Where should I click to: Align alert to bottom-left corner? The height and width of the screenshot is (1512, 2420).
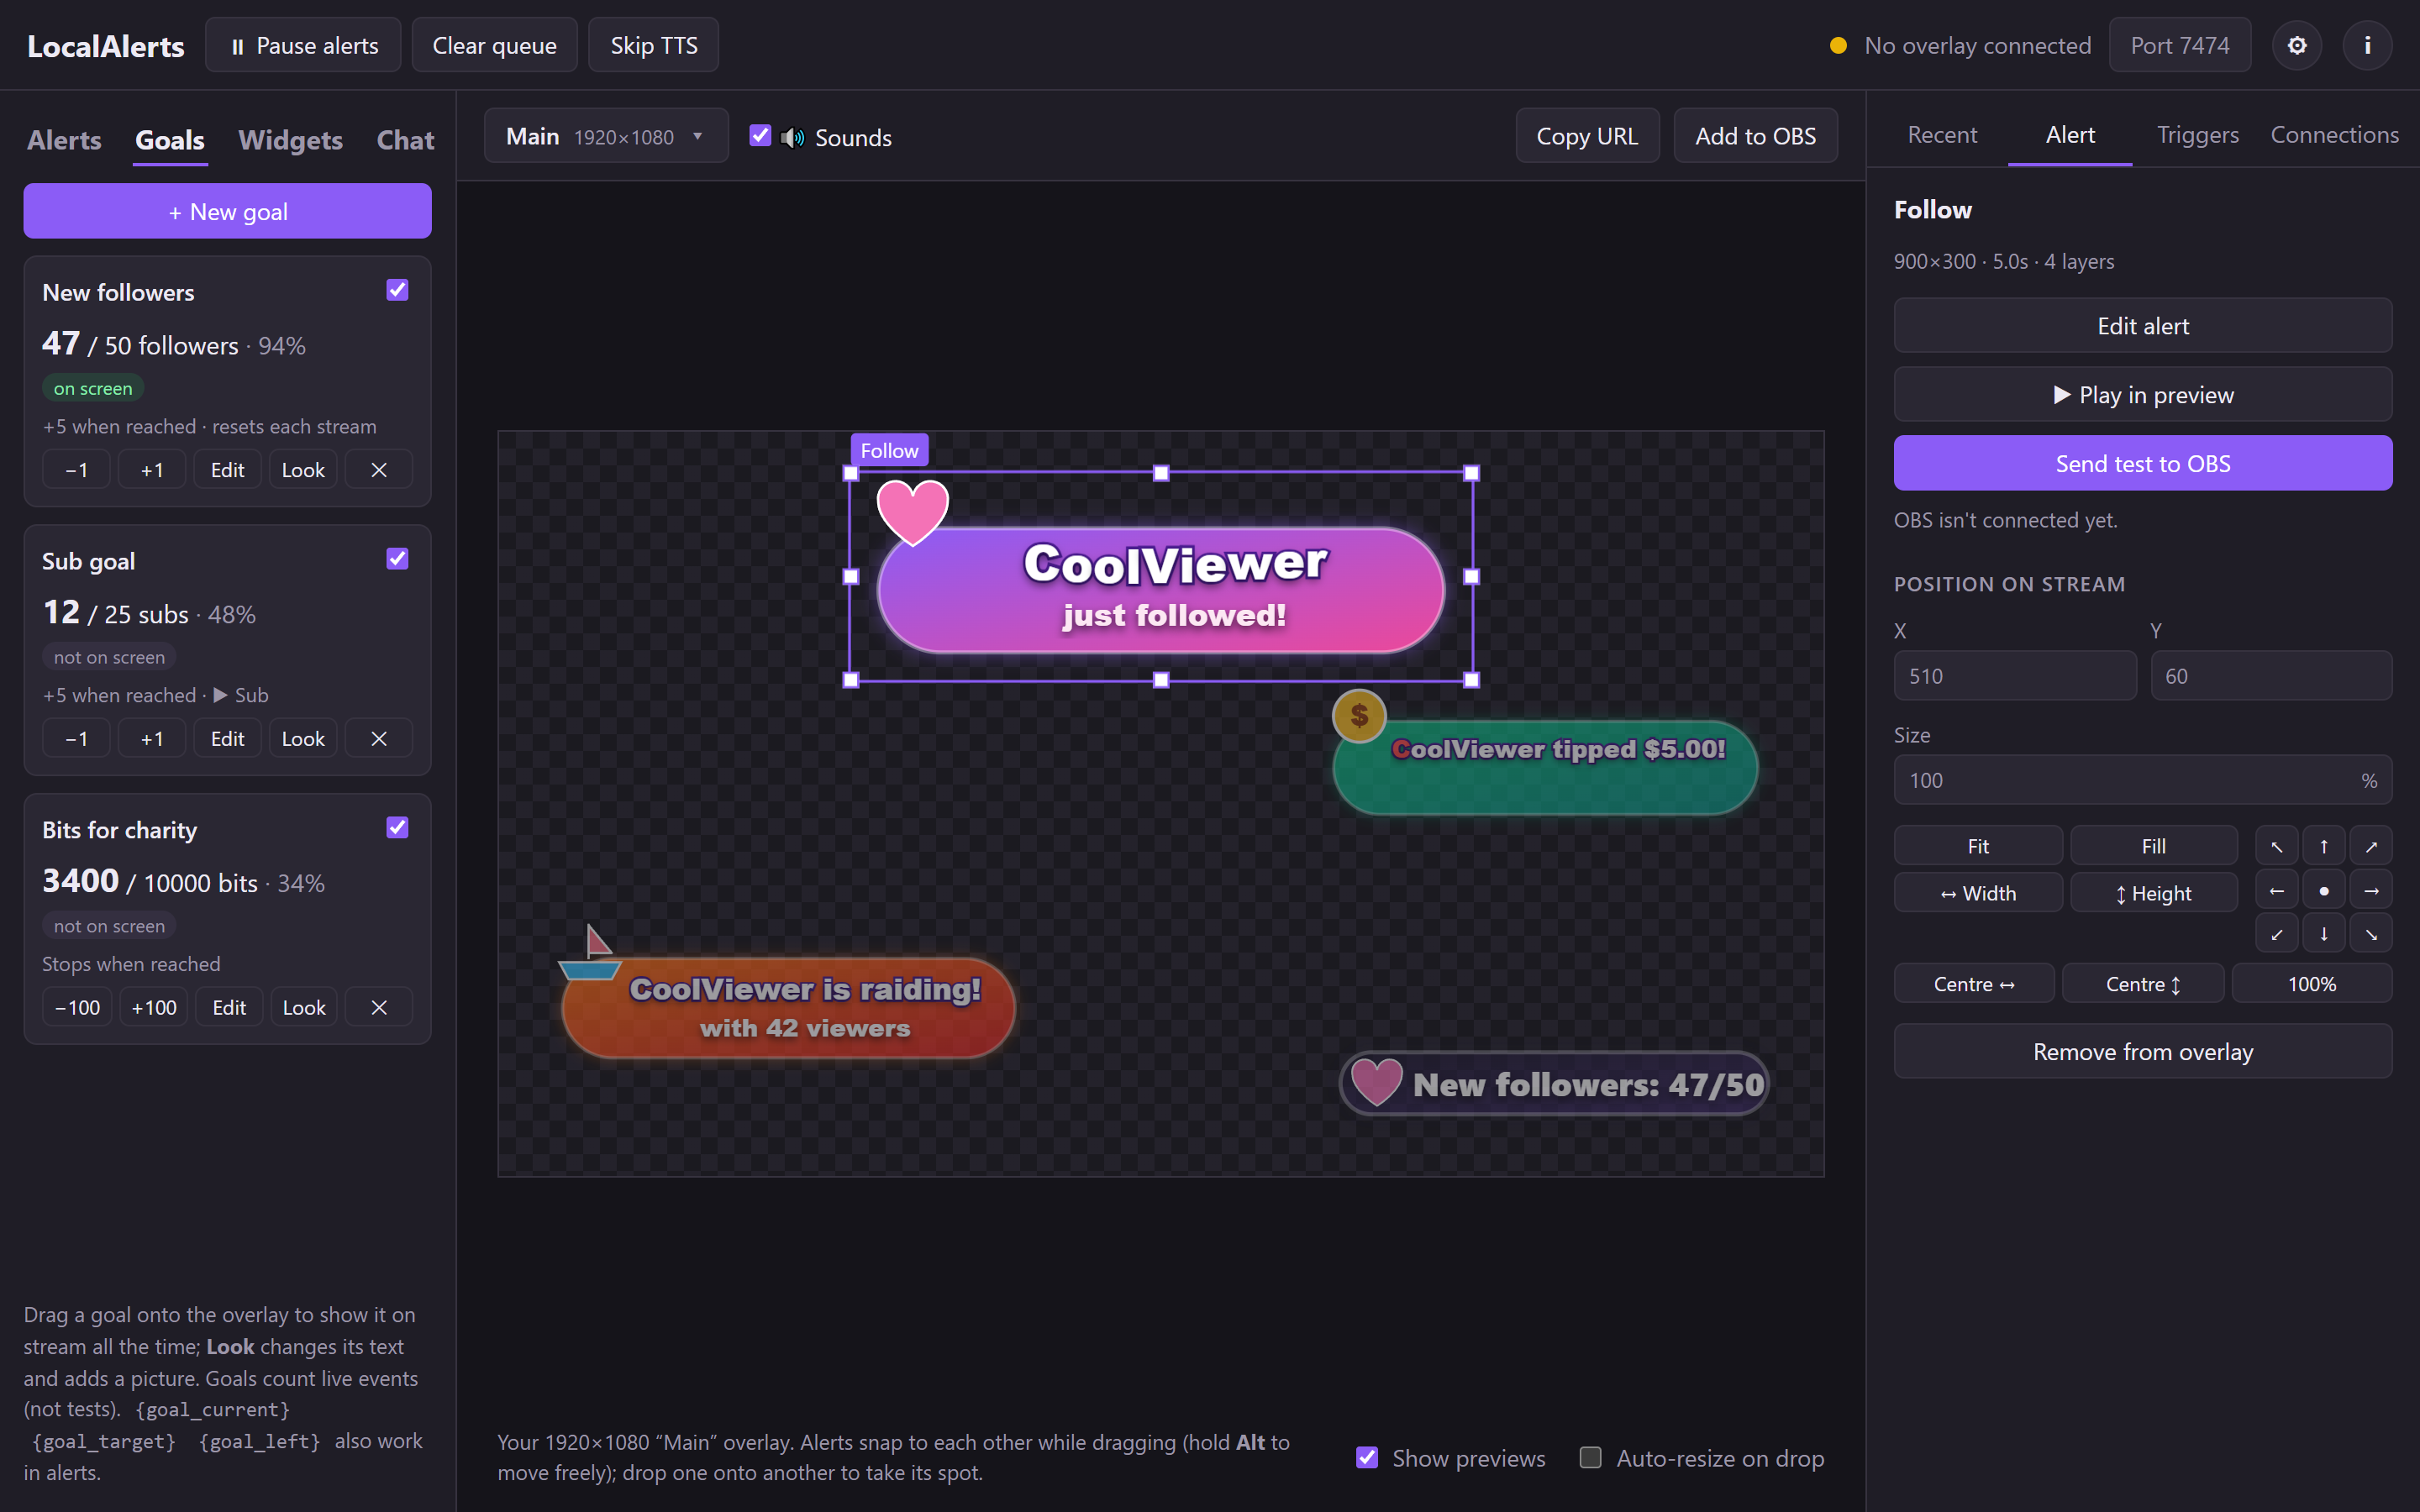point(2276,934)
